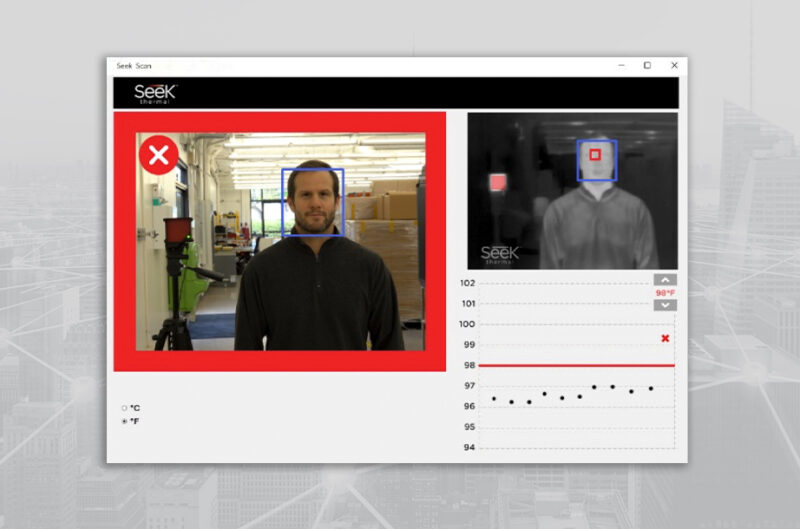Raise alarm threshold with up chevron button
800x529 pixels.
point(665,280)
